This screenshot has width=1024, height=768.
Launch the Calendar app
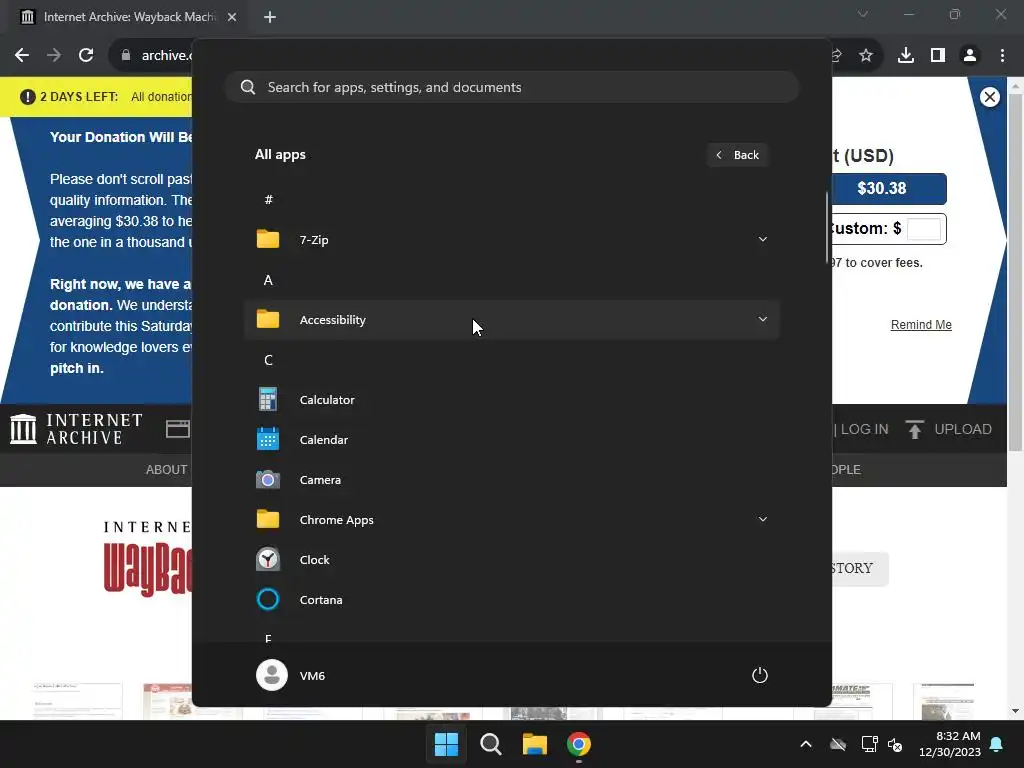pos(511,440)
